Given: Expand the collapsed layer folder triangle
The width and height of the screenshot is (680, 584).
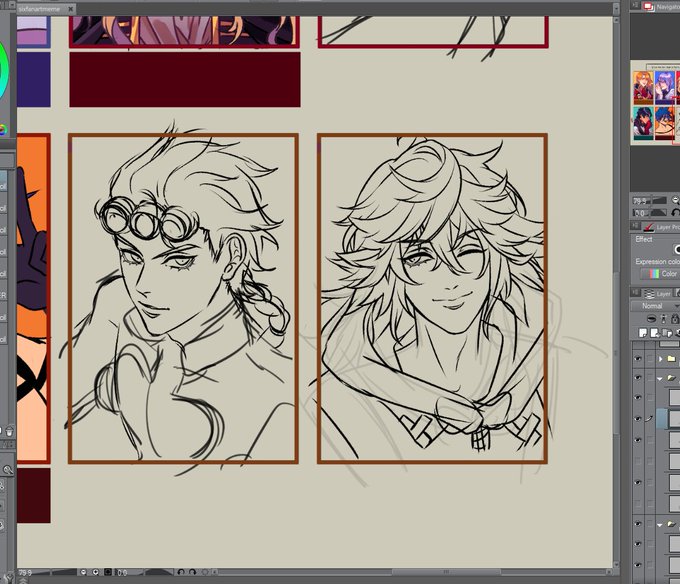Looking at the screenshot, I should pyautogui.click(x=660, y=359).
